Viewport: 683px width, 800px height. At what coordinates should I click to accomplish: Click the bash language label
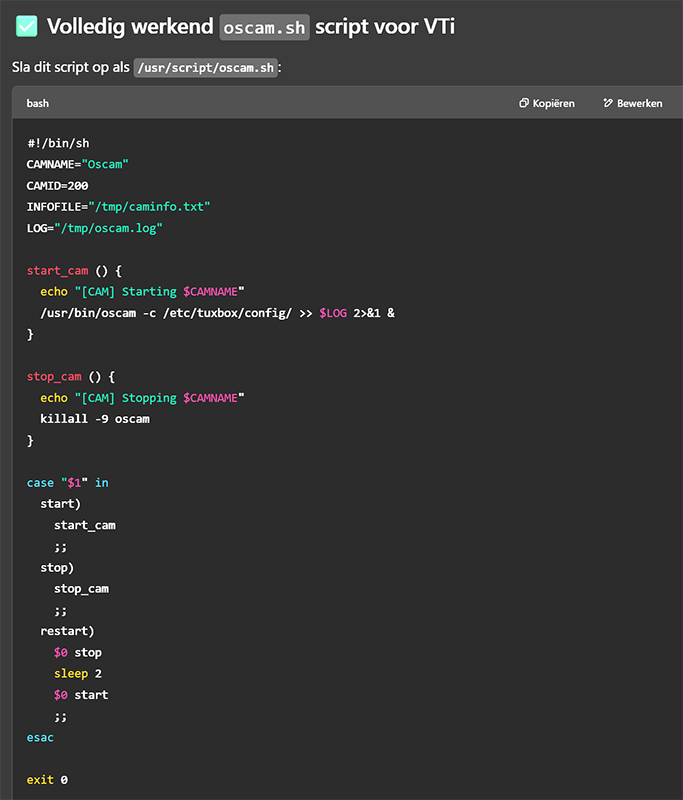38,103
